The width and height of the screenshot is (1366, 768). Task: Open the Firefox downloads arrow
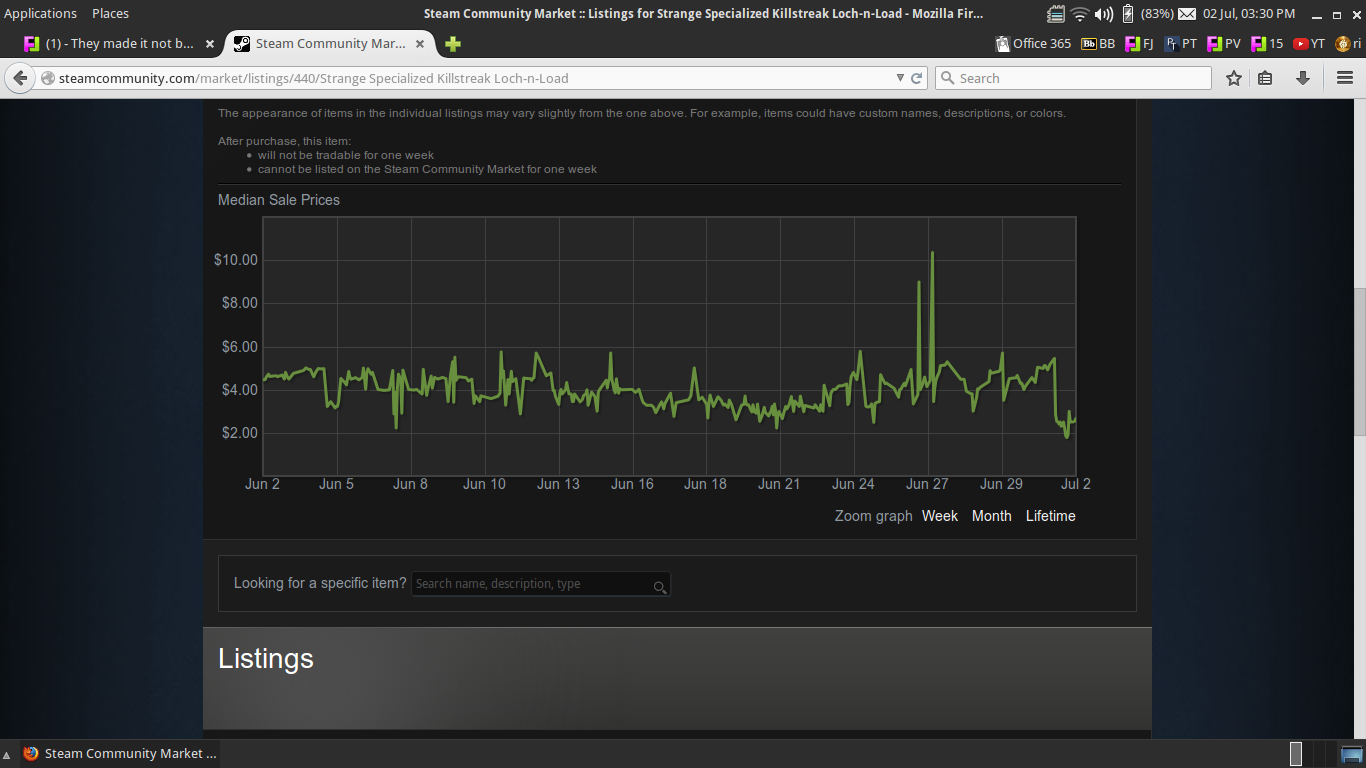(1302, 78)
